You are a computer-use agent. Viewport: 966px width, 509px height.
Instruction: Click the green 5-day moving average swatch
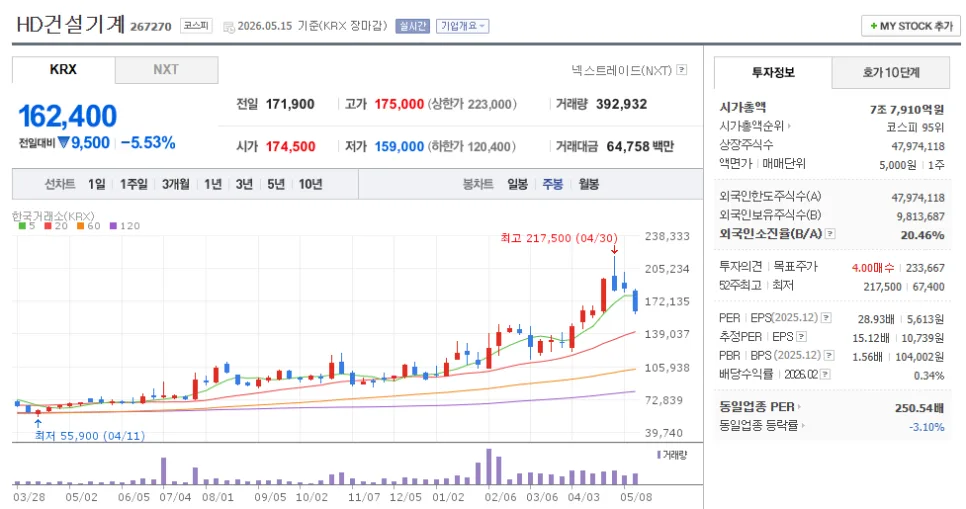pos(22,226)
